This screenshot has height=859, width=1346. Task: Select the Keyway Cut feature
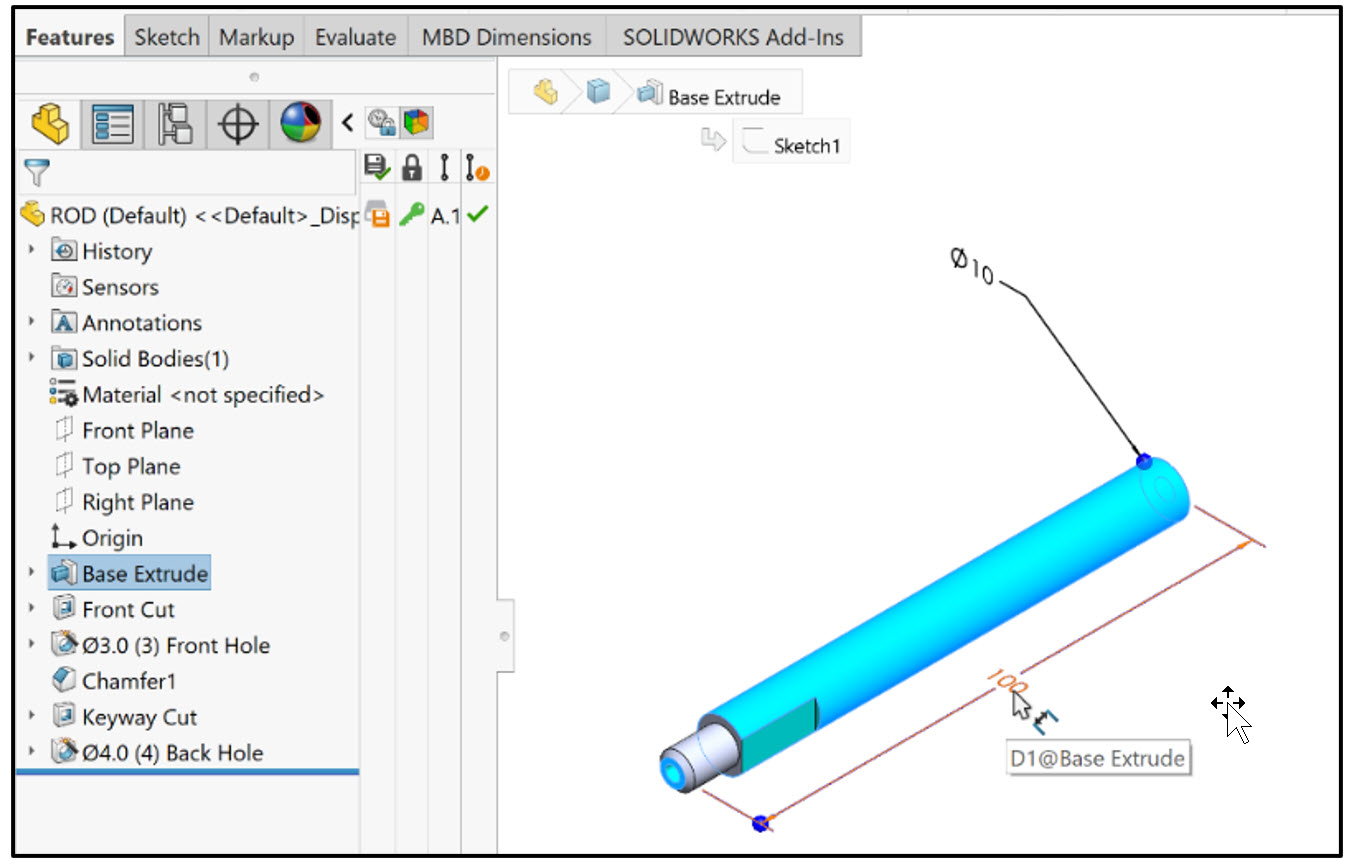(x=137, y=716)
